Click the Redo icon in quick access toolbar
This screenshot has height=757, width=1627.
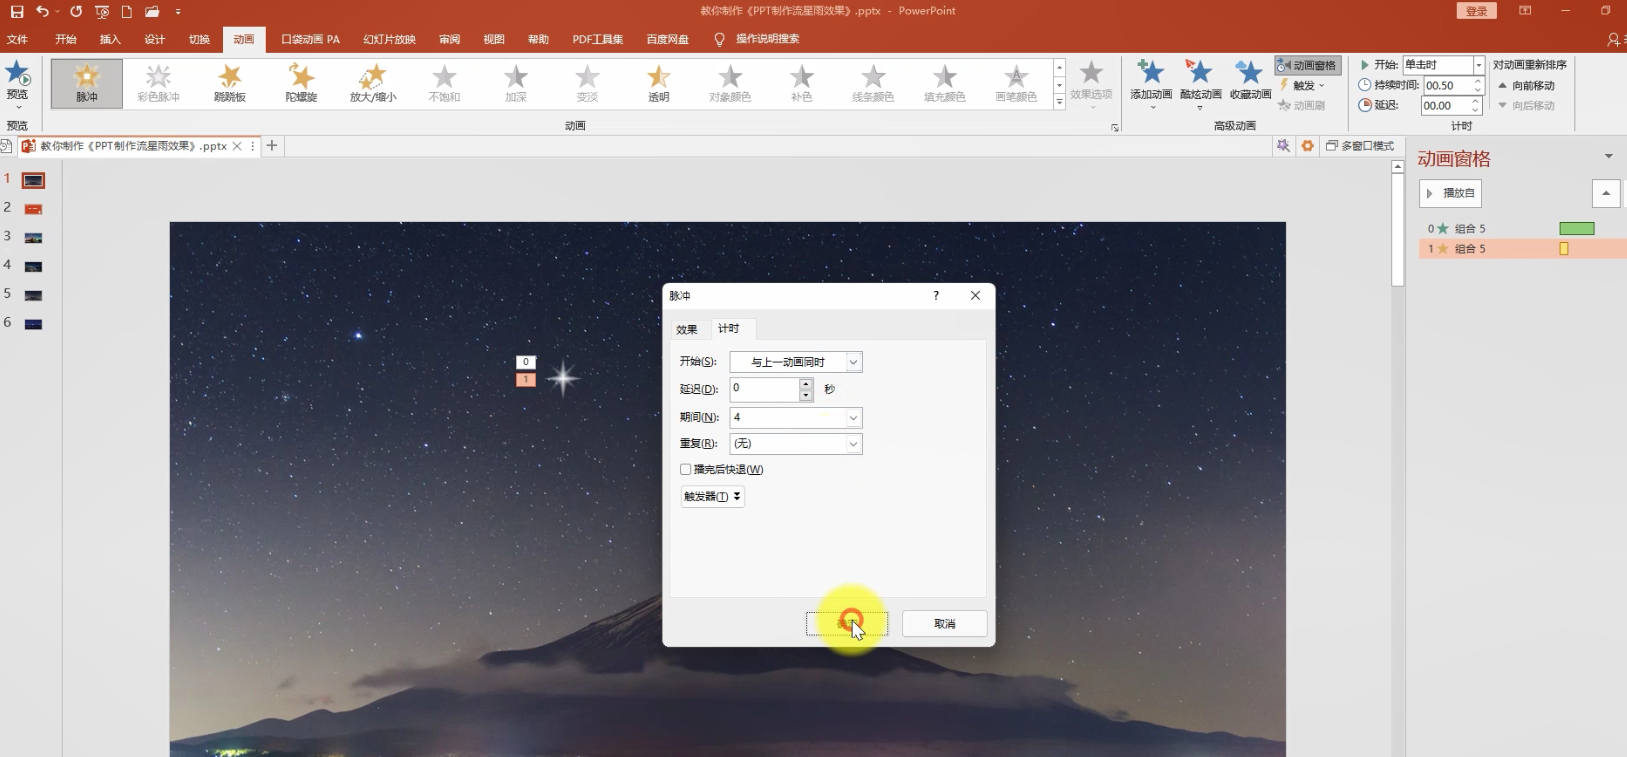tap(76, 11)
